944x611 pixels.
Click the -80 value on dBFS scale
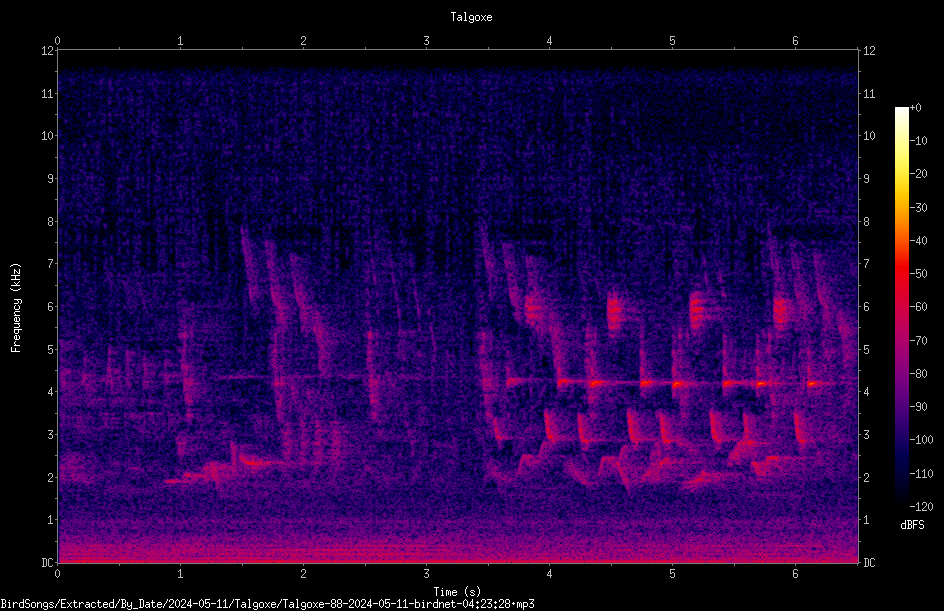918,373
